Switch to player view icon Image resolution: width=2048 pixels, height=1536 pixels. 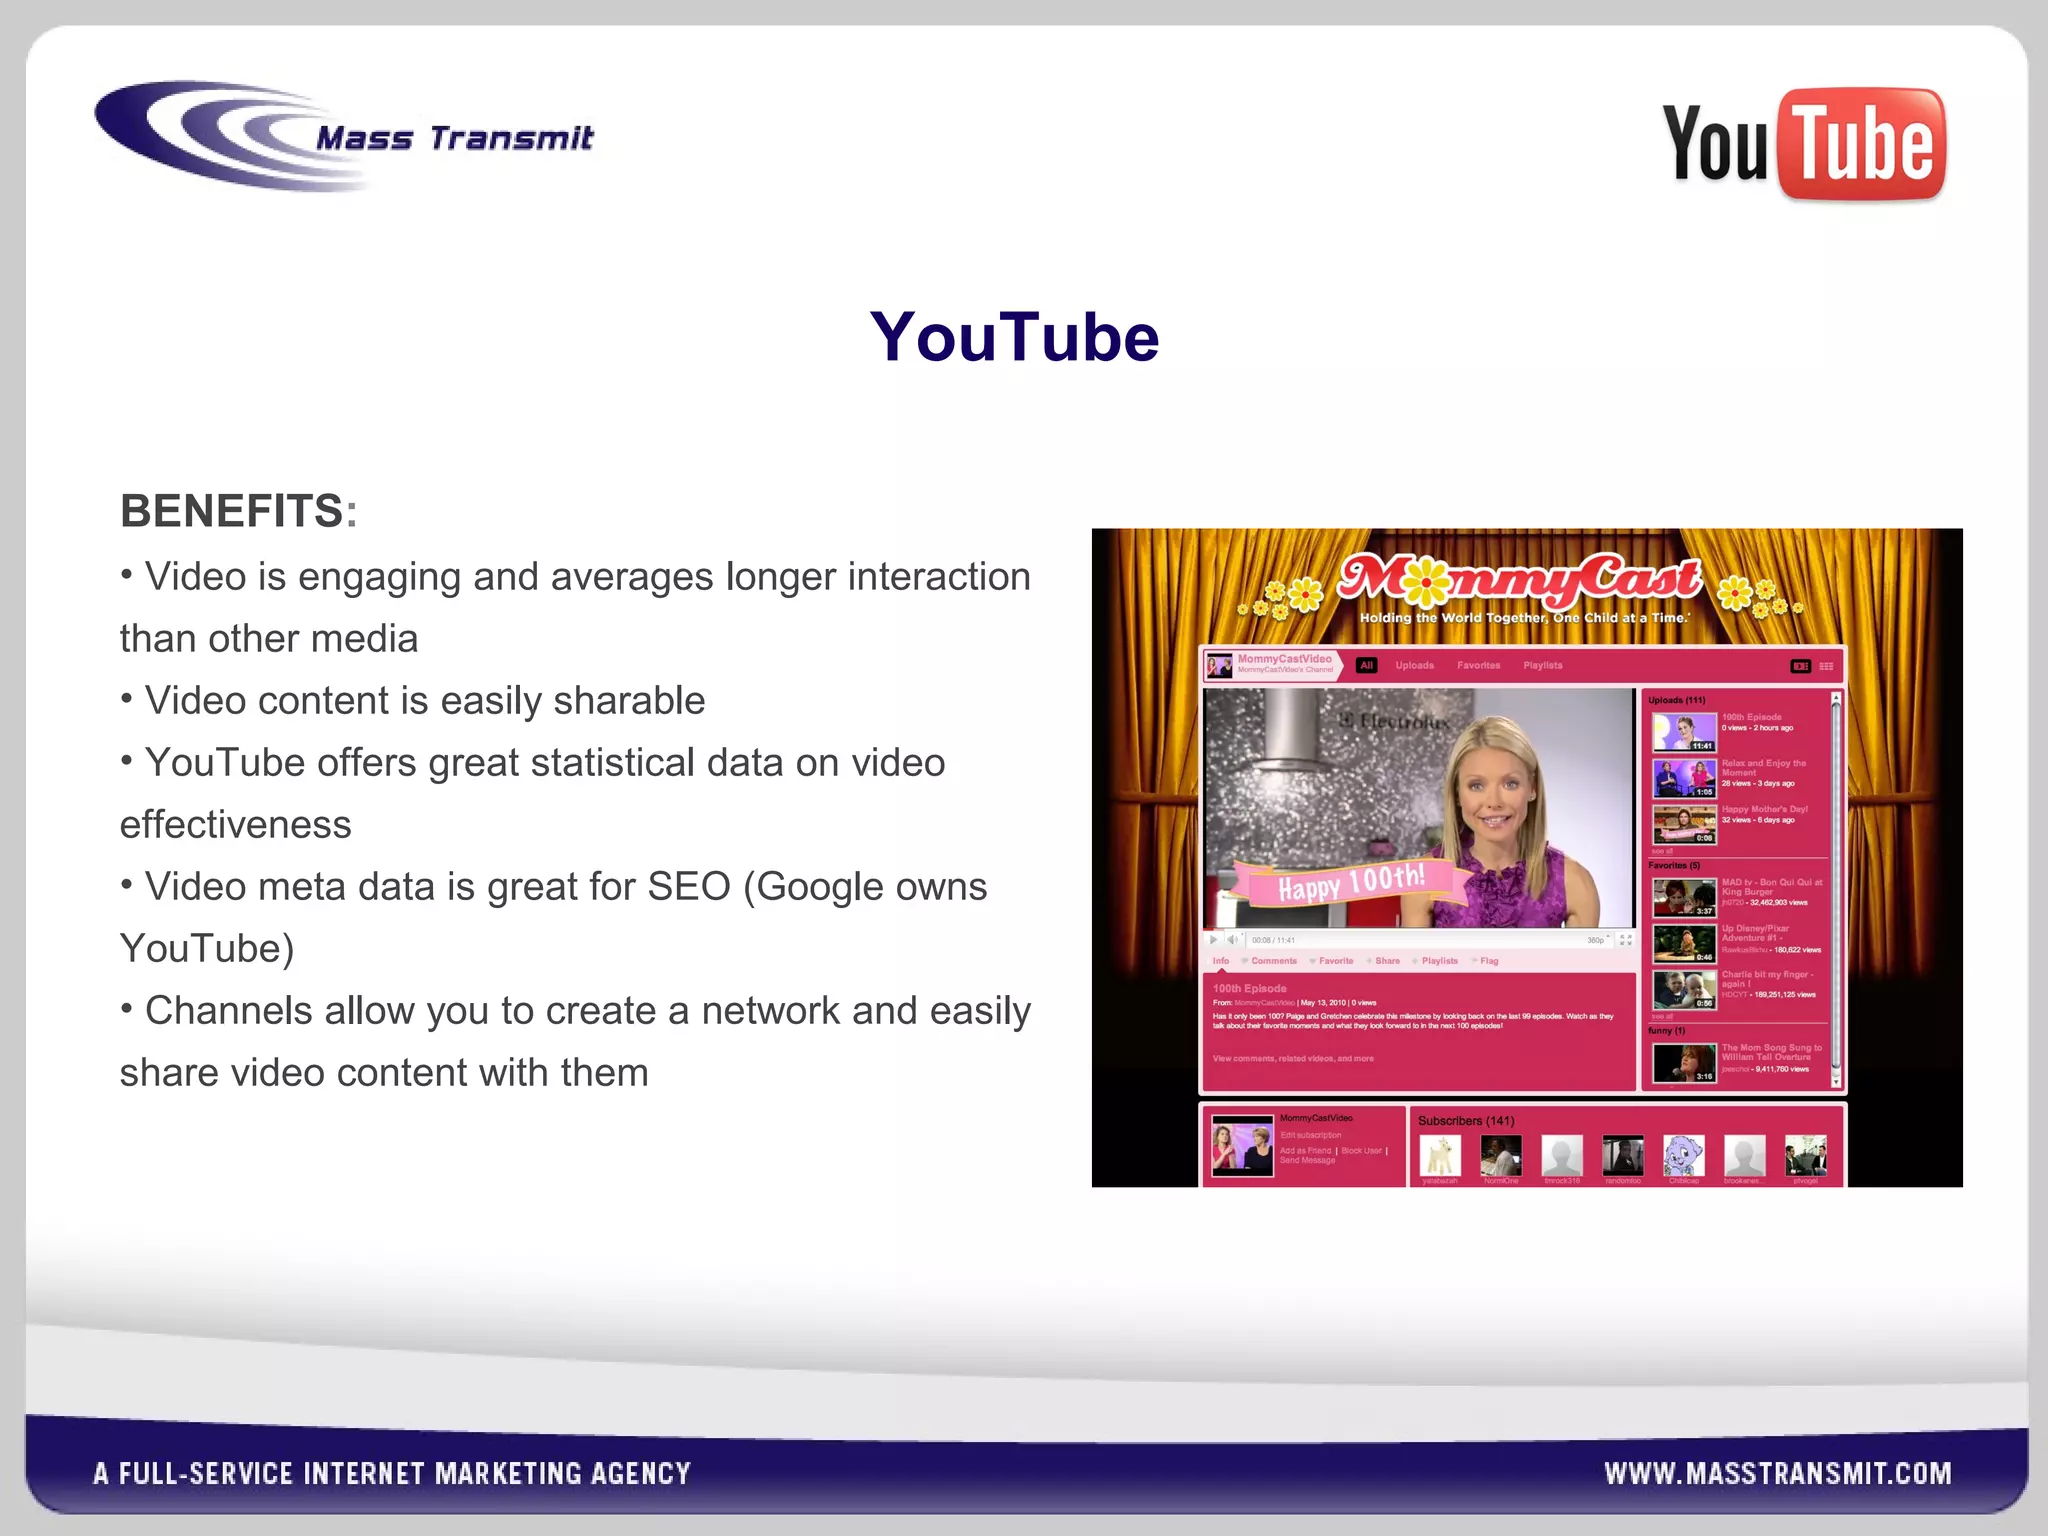tap(1800, 666)
